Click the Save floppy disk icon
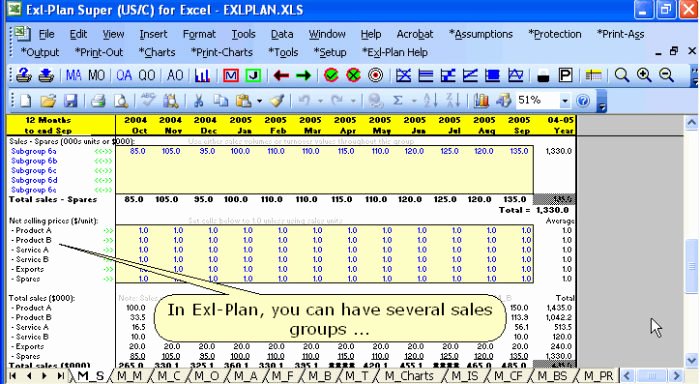This screenshot has width=700, height=384. (71, 101)
